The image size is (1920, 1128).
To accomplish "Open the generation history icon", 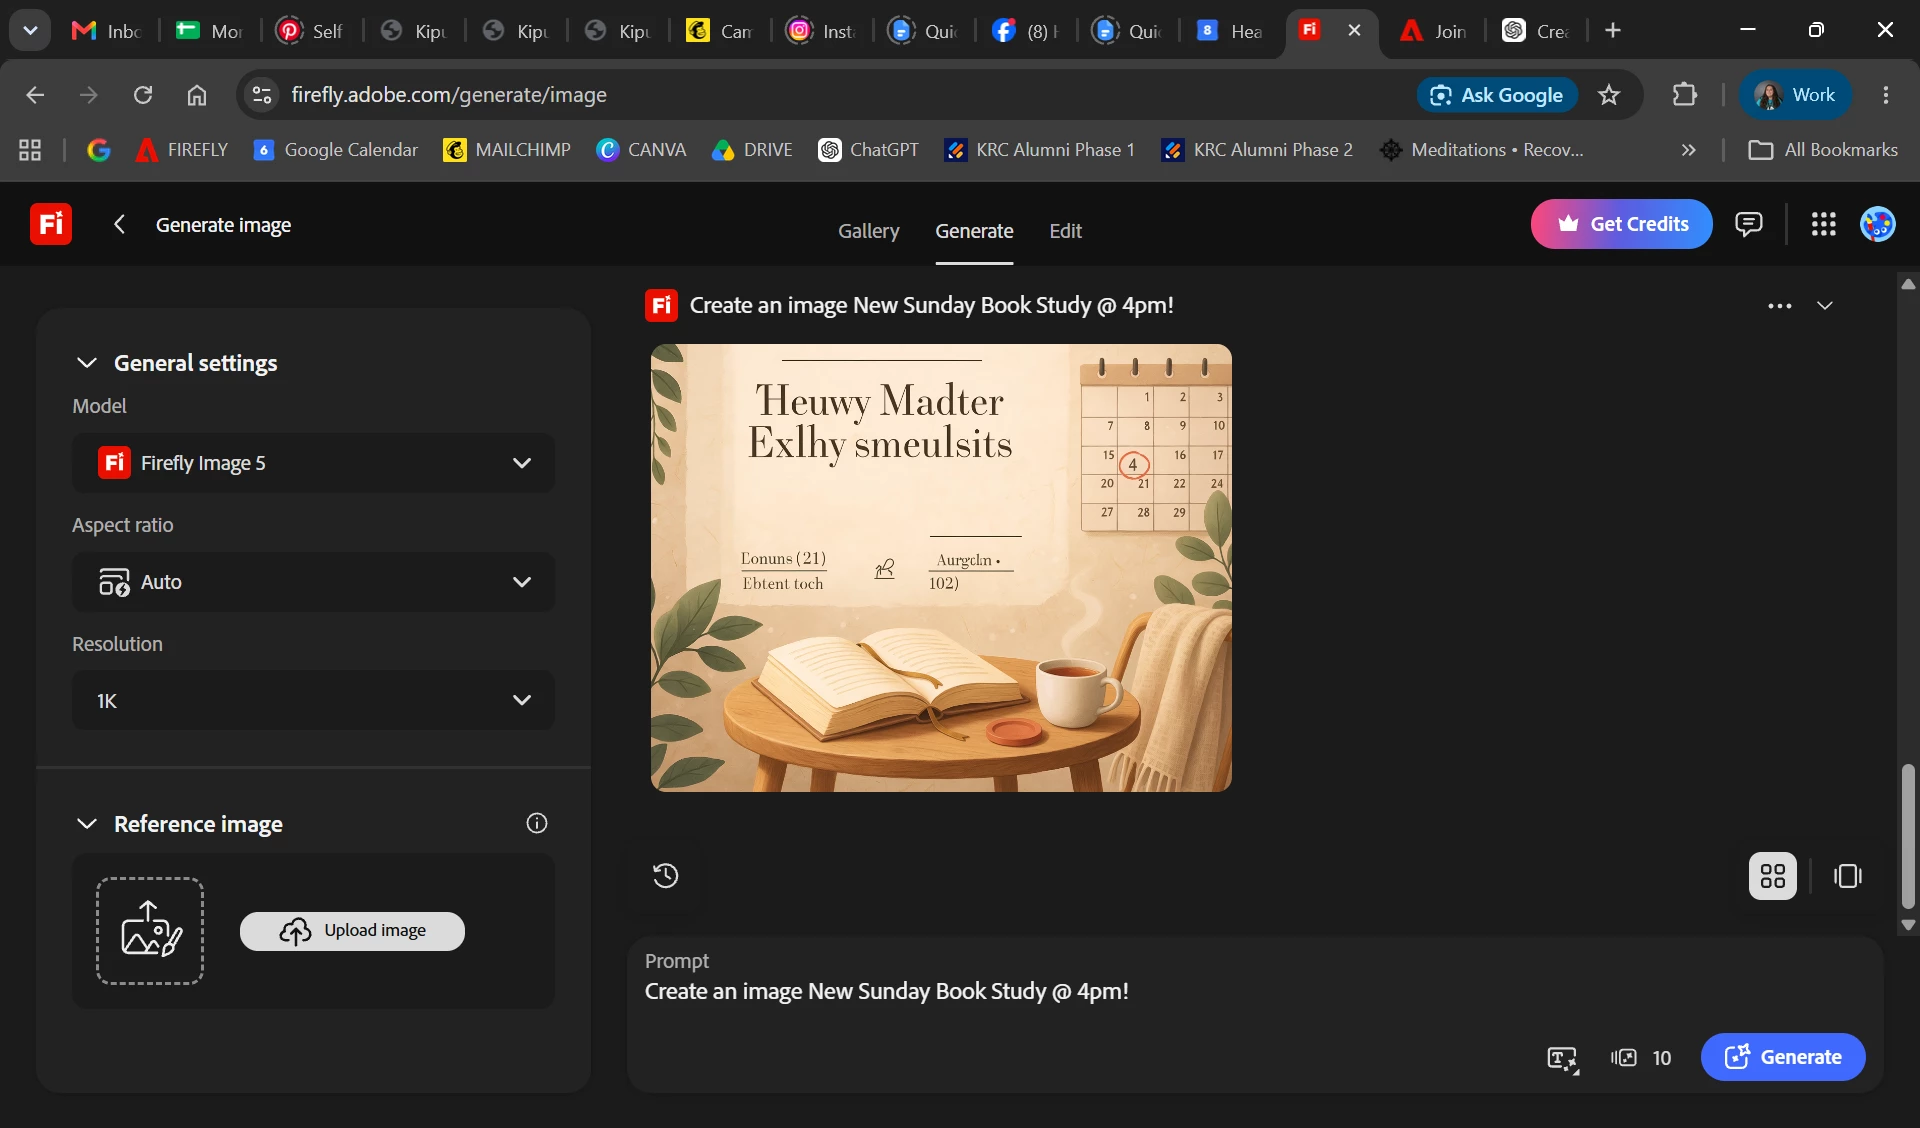I will (665, 876).
